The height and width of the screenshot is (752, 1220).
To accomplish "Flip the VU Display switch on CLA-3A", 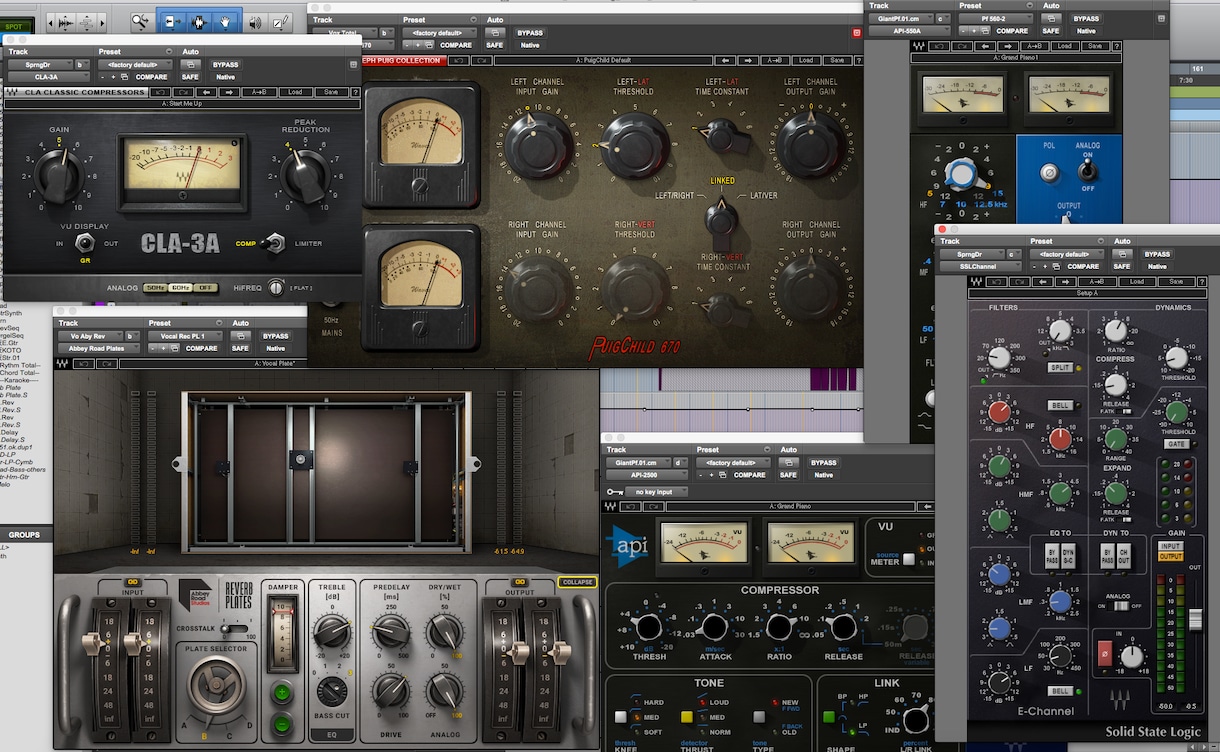I will (x=85, y=242).
